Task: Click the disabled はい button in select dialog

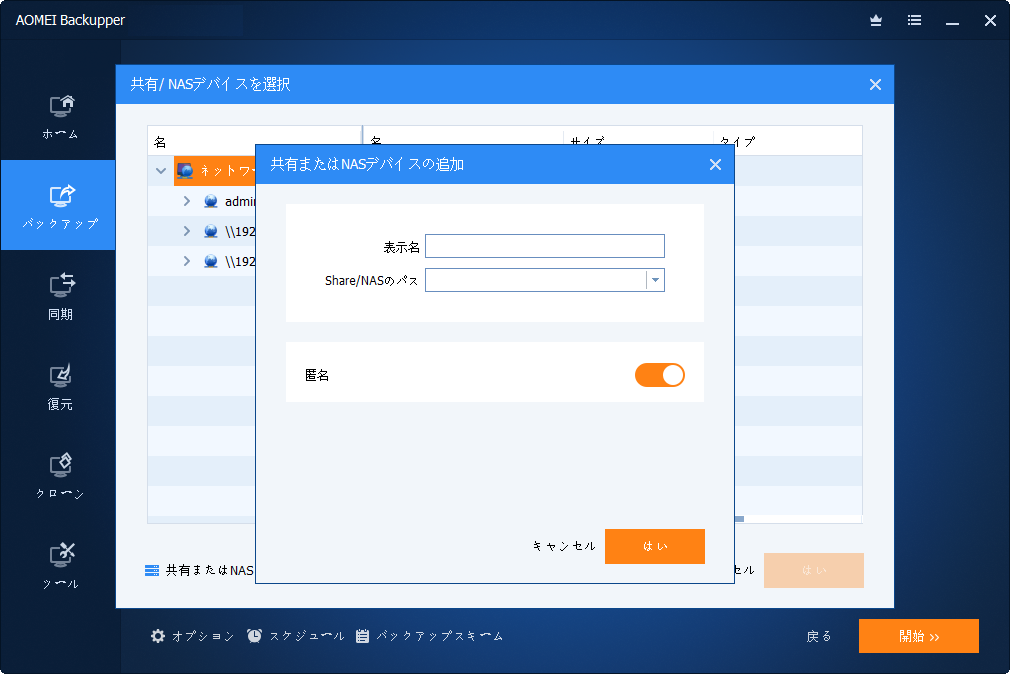Action: tap(814, 570)
